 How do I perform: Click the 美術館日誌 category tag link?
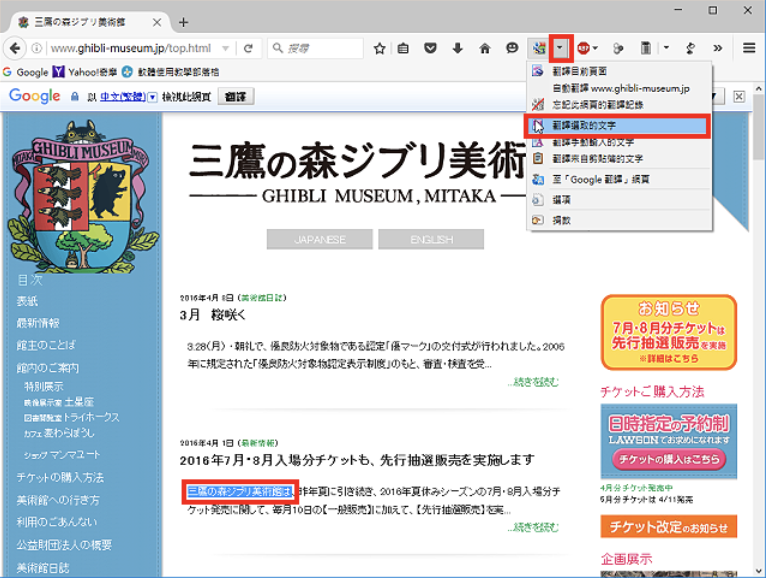[261, 298]
